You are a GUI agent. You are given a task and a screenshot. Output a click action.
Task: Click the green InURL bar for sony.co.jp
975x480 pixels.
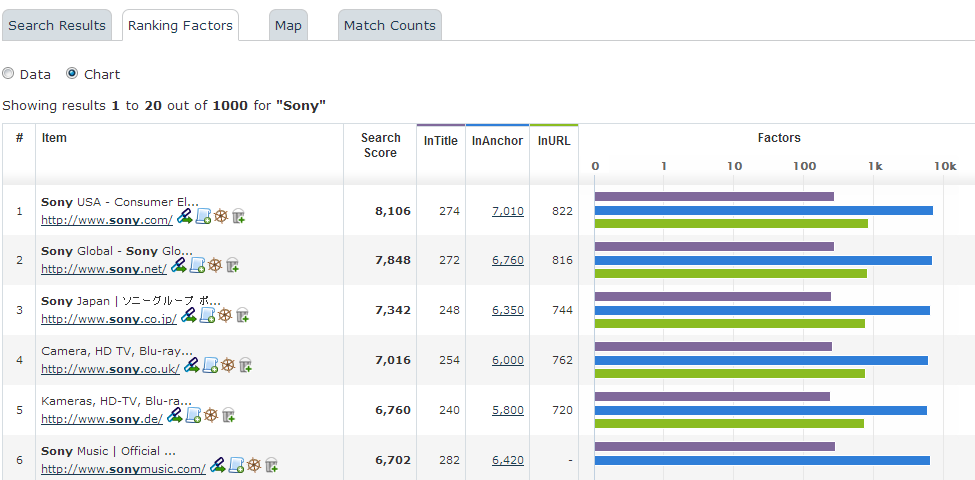pyautogui.click(x=729, y=323)
